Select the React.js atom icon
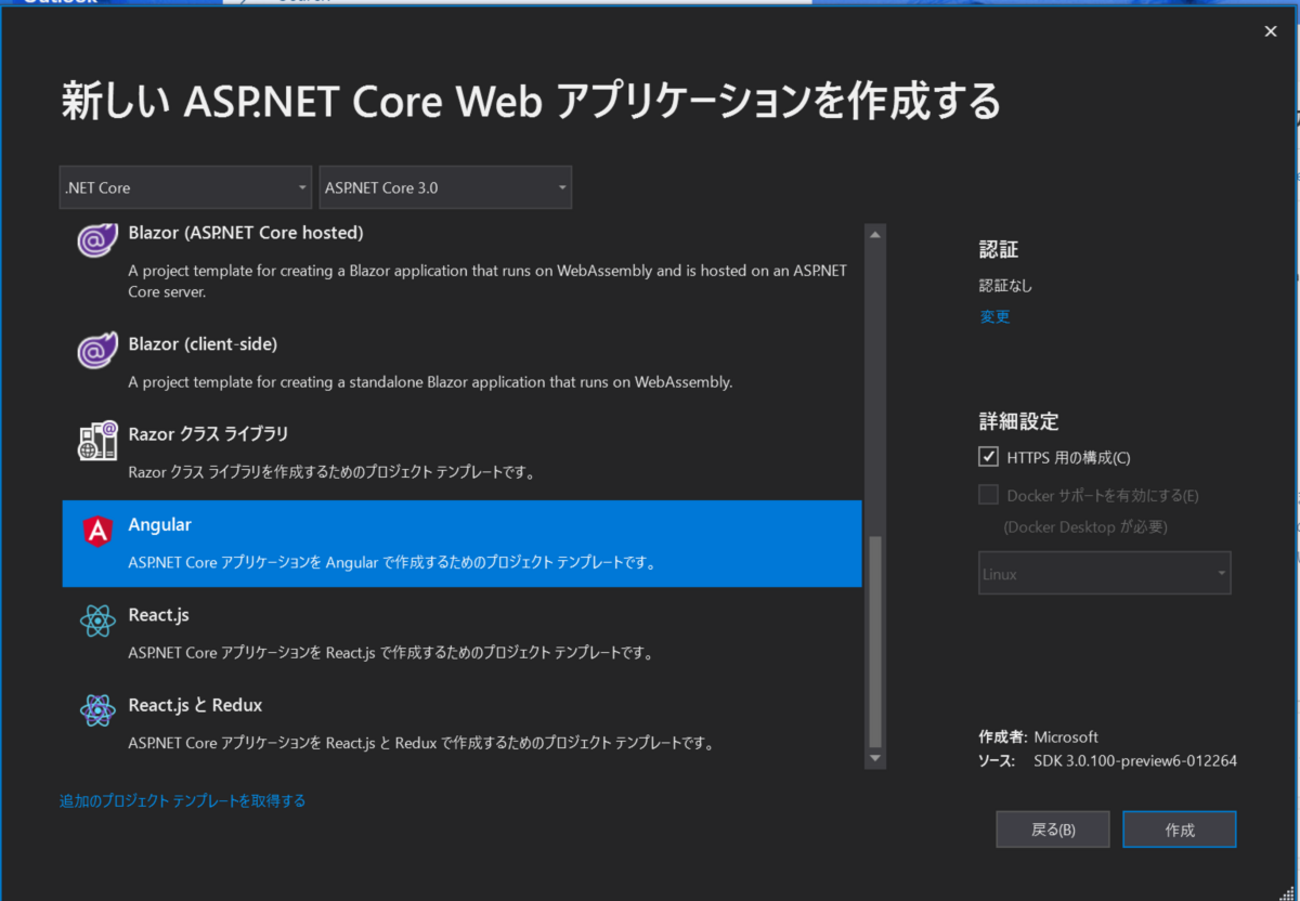 (98, 621)
